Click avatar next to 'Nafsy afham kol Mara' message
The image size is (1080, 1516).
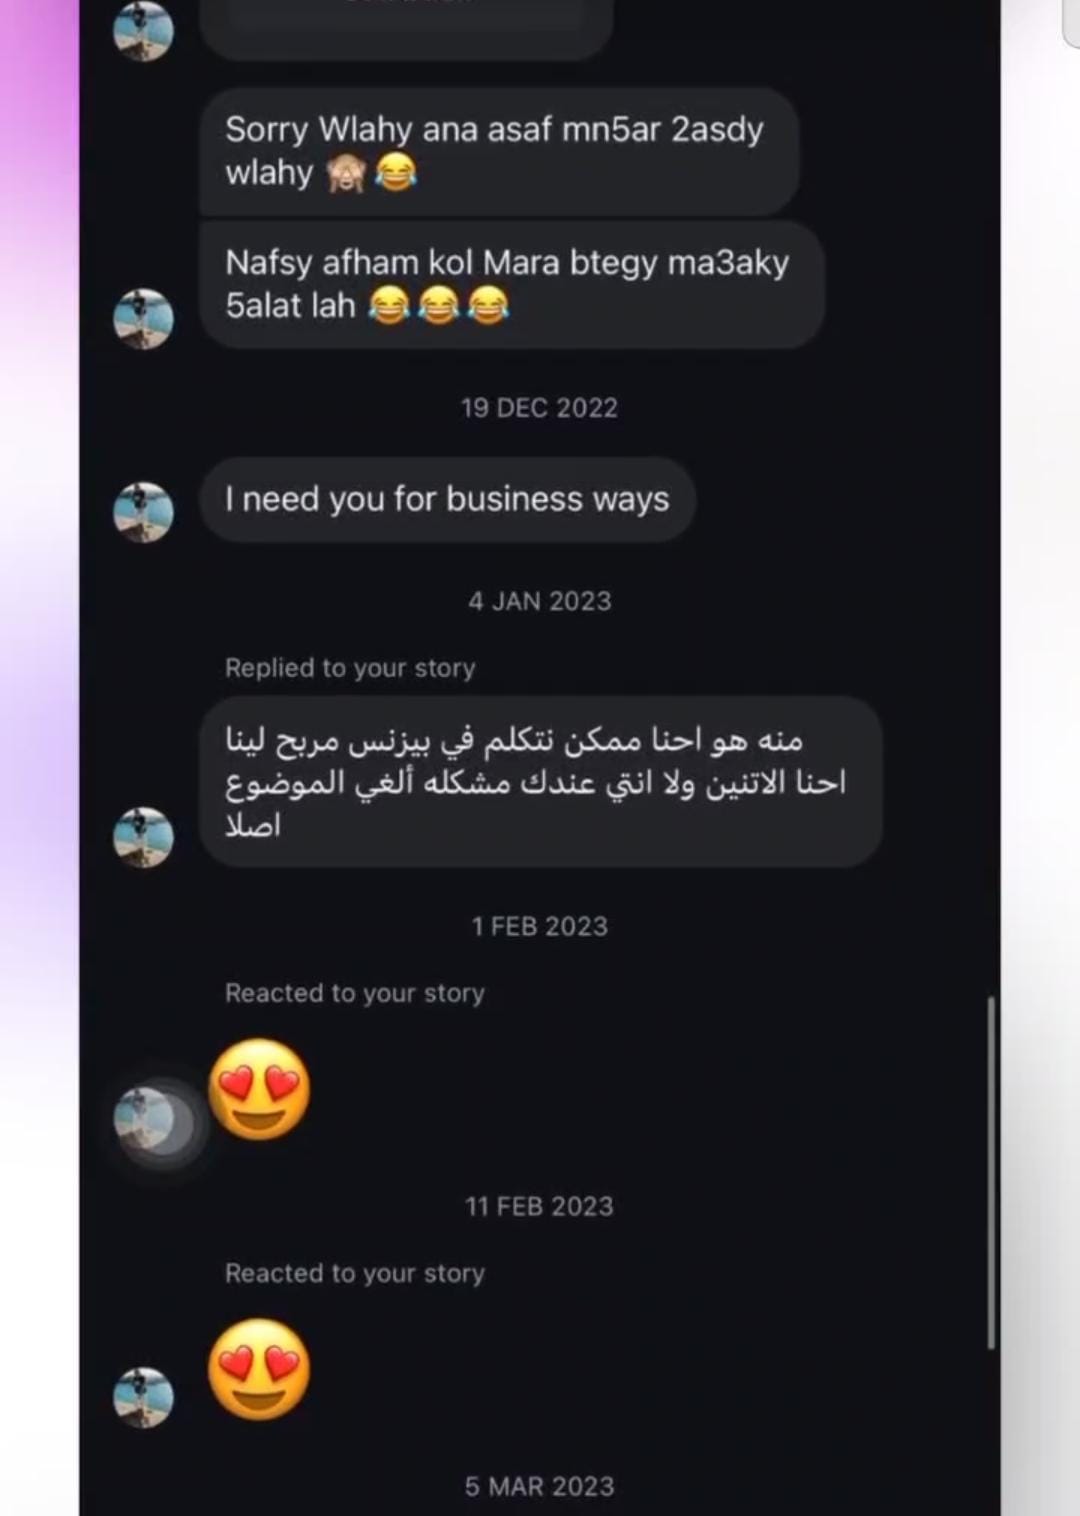(x=143, y=318)
